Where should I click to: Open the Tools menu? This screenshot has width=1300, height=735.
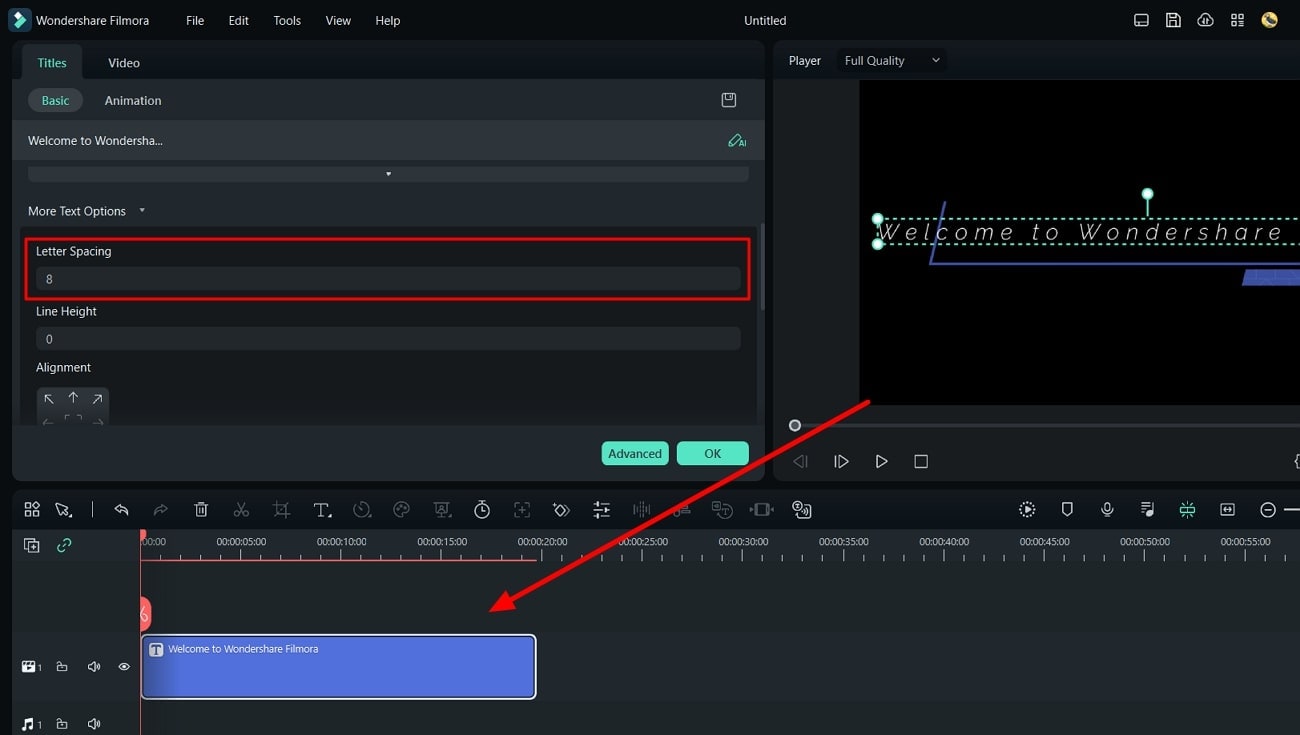click(287, 20)
